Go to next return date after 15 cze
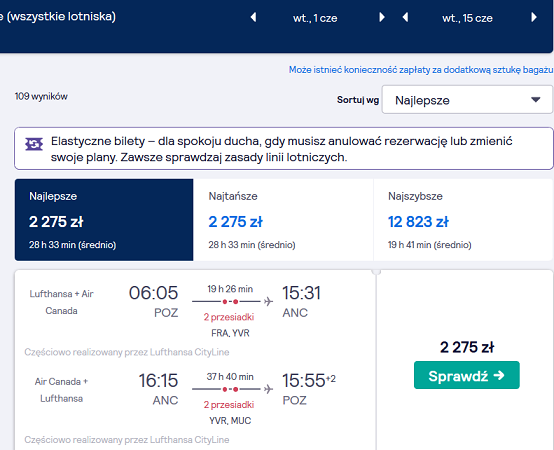Image resolution: width=554 pixels, height=450 pixels. 534,17
